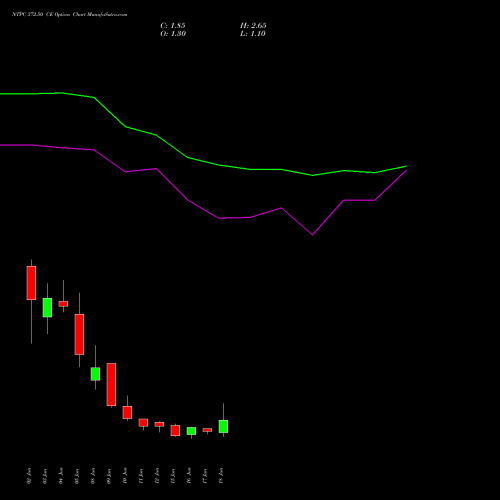
Task: Select the '08 Jun' date label on the axis
Action: point(93,476)
